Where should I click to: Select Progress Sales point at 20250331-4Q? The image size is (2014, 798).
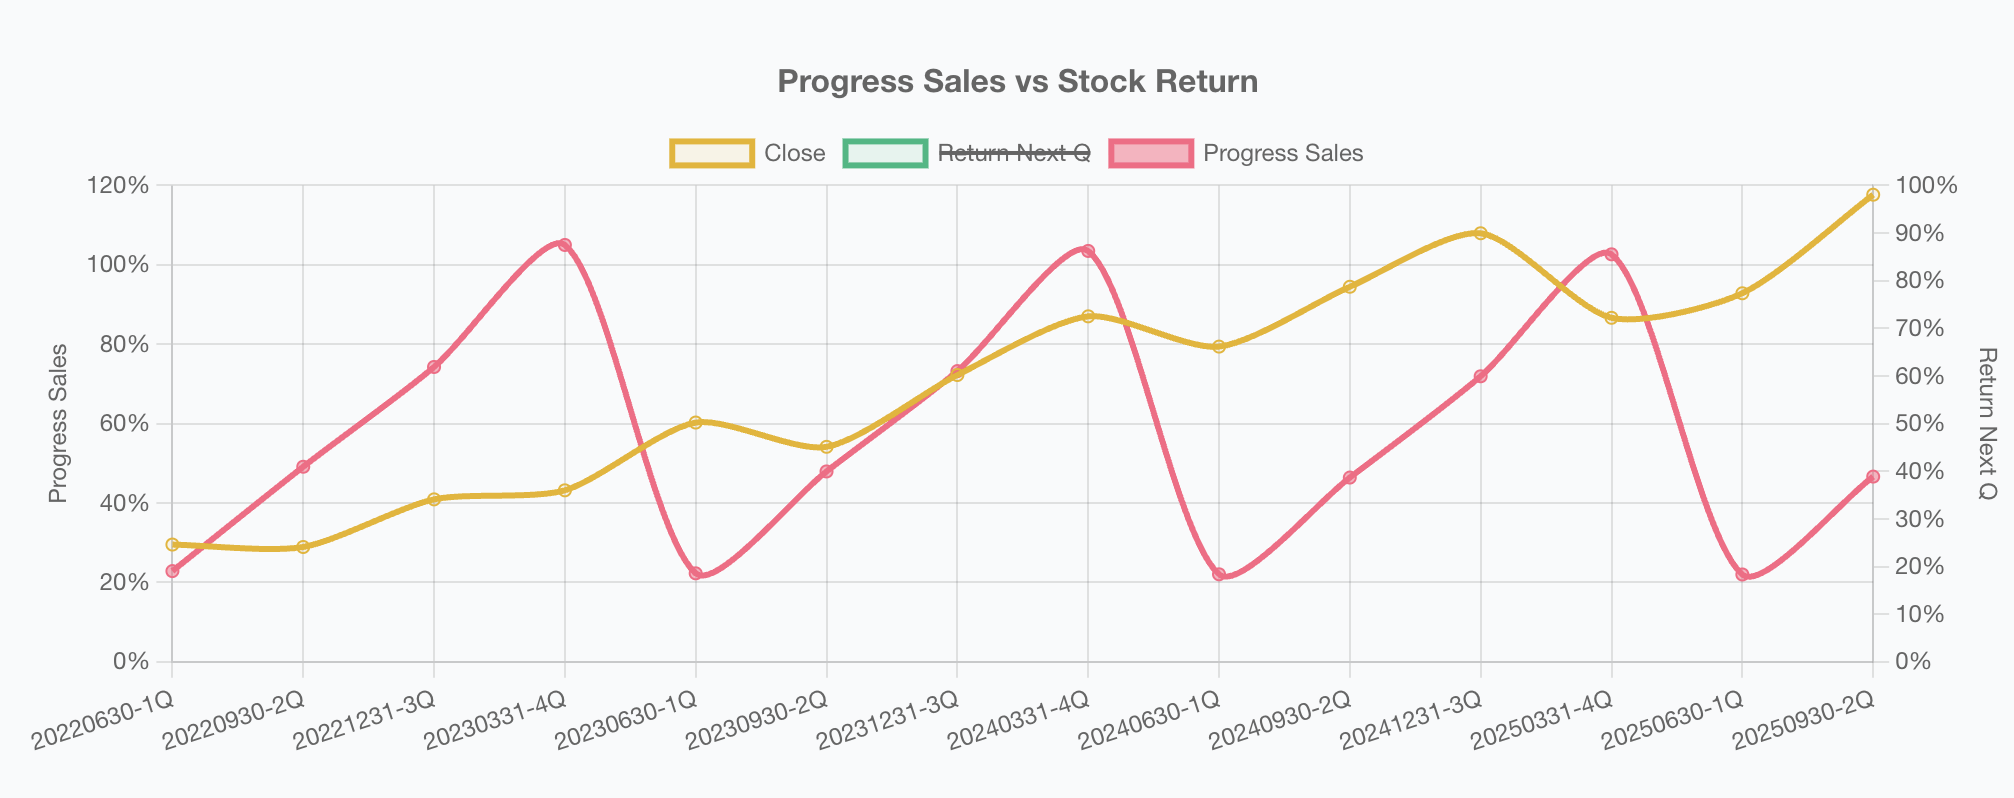click(1611, 254)
